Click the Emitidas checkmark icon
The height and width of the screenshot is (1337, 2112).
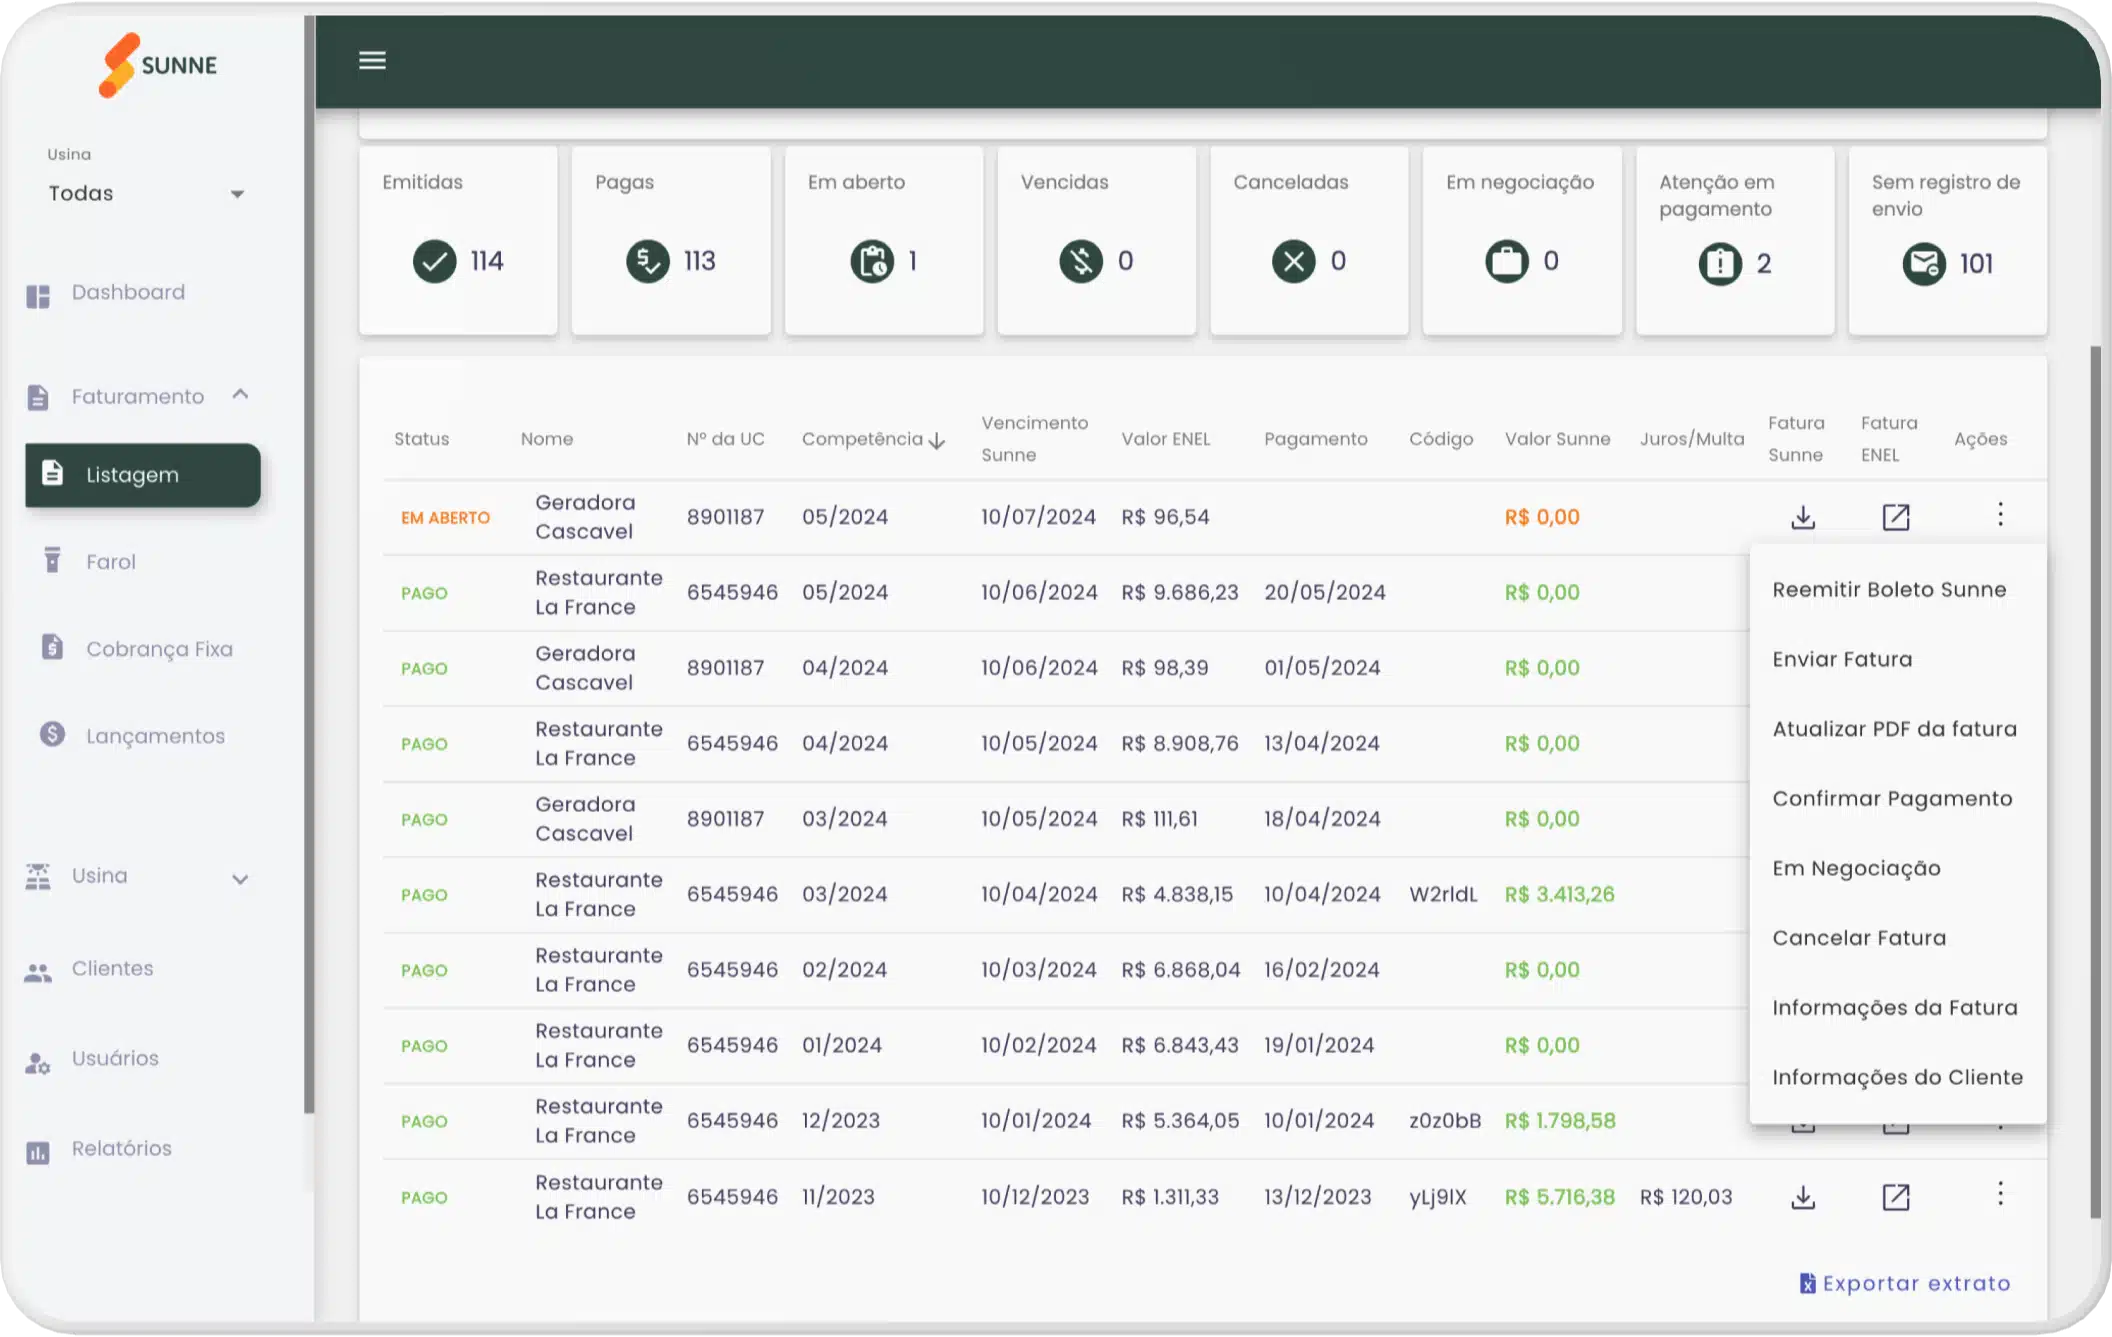click(x=435, y=261)
